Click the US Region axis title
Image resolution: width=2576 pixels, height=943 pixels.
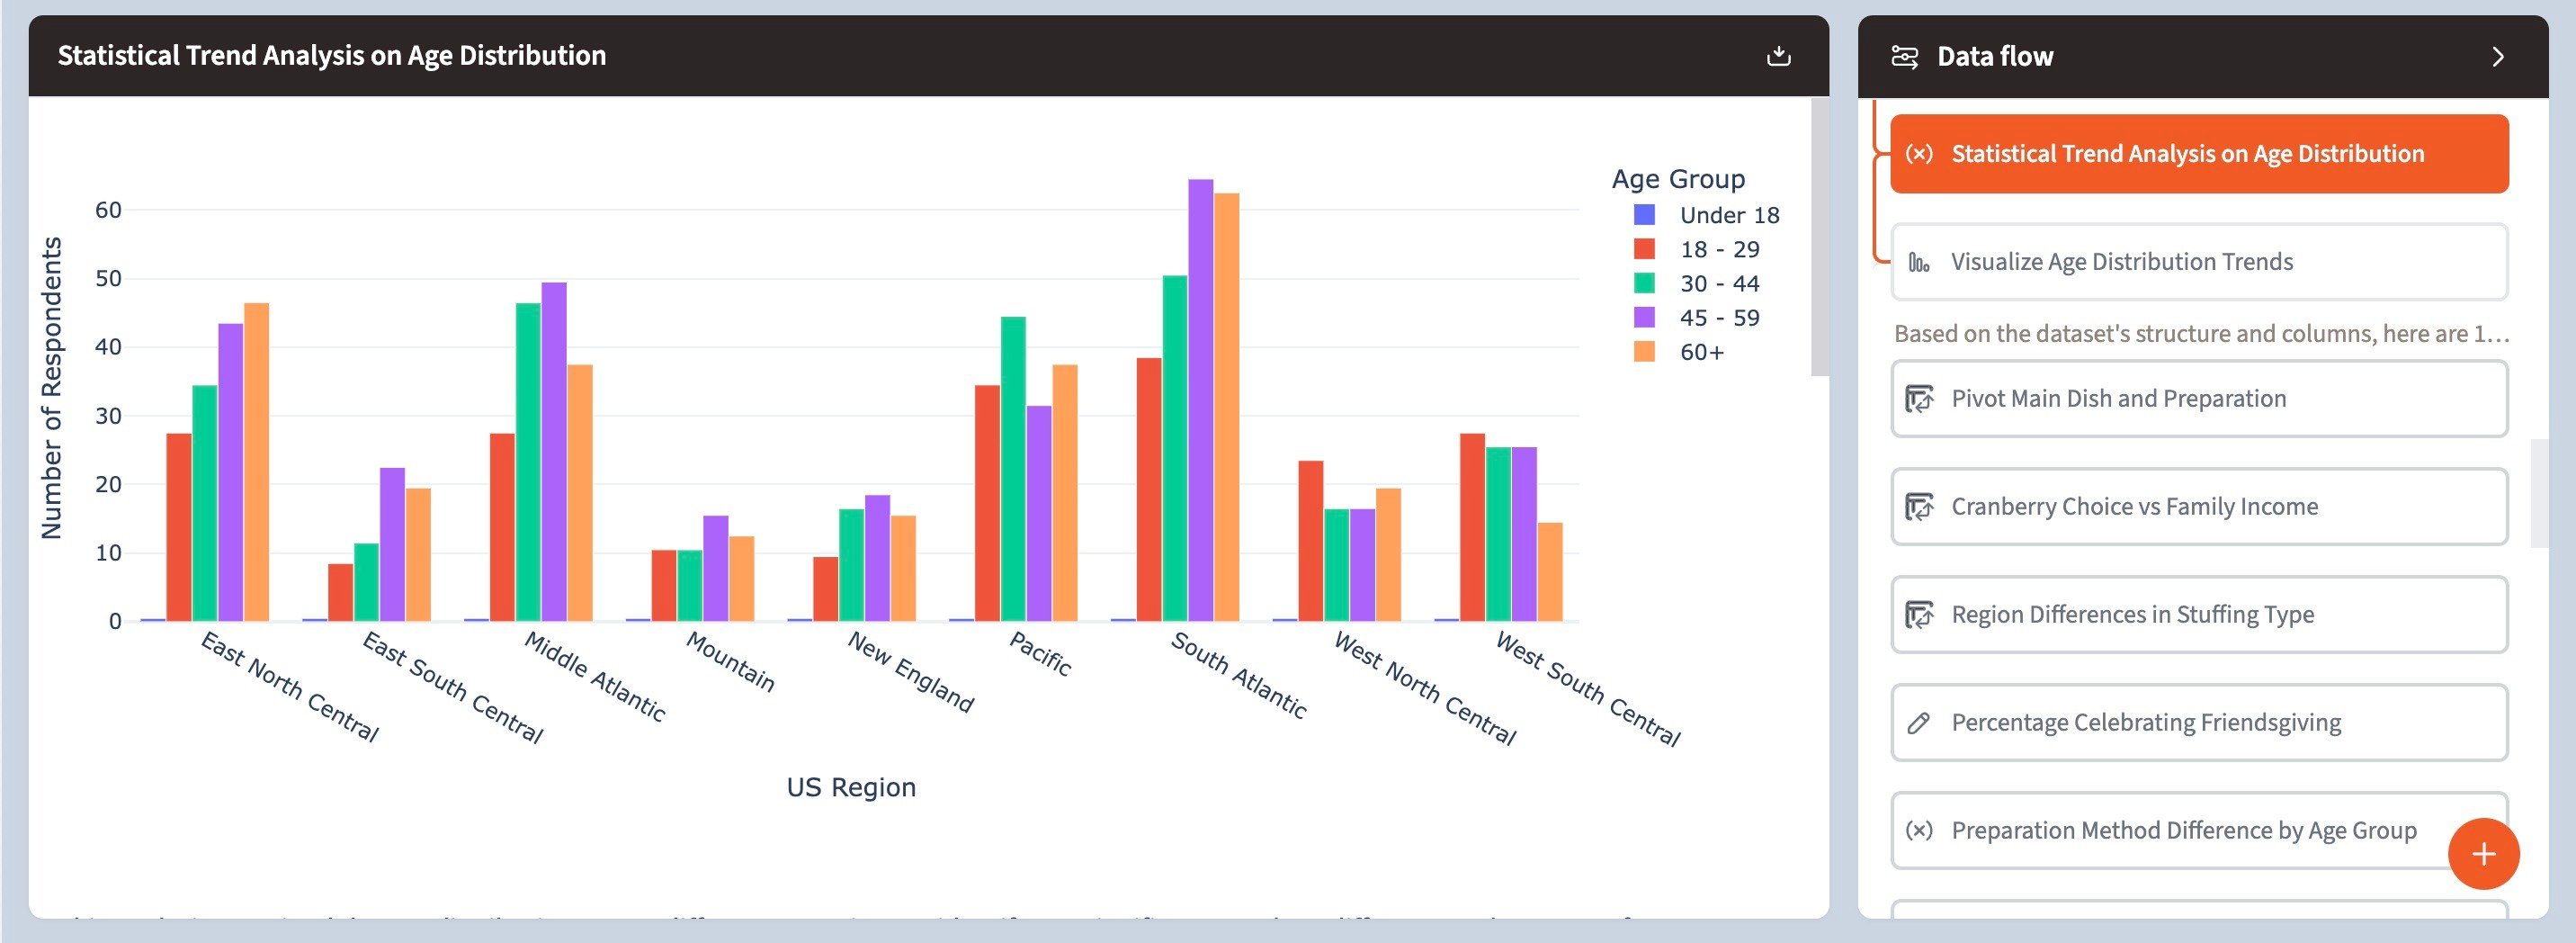(x=851, y=788)
